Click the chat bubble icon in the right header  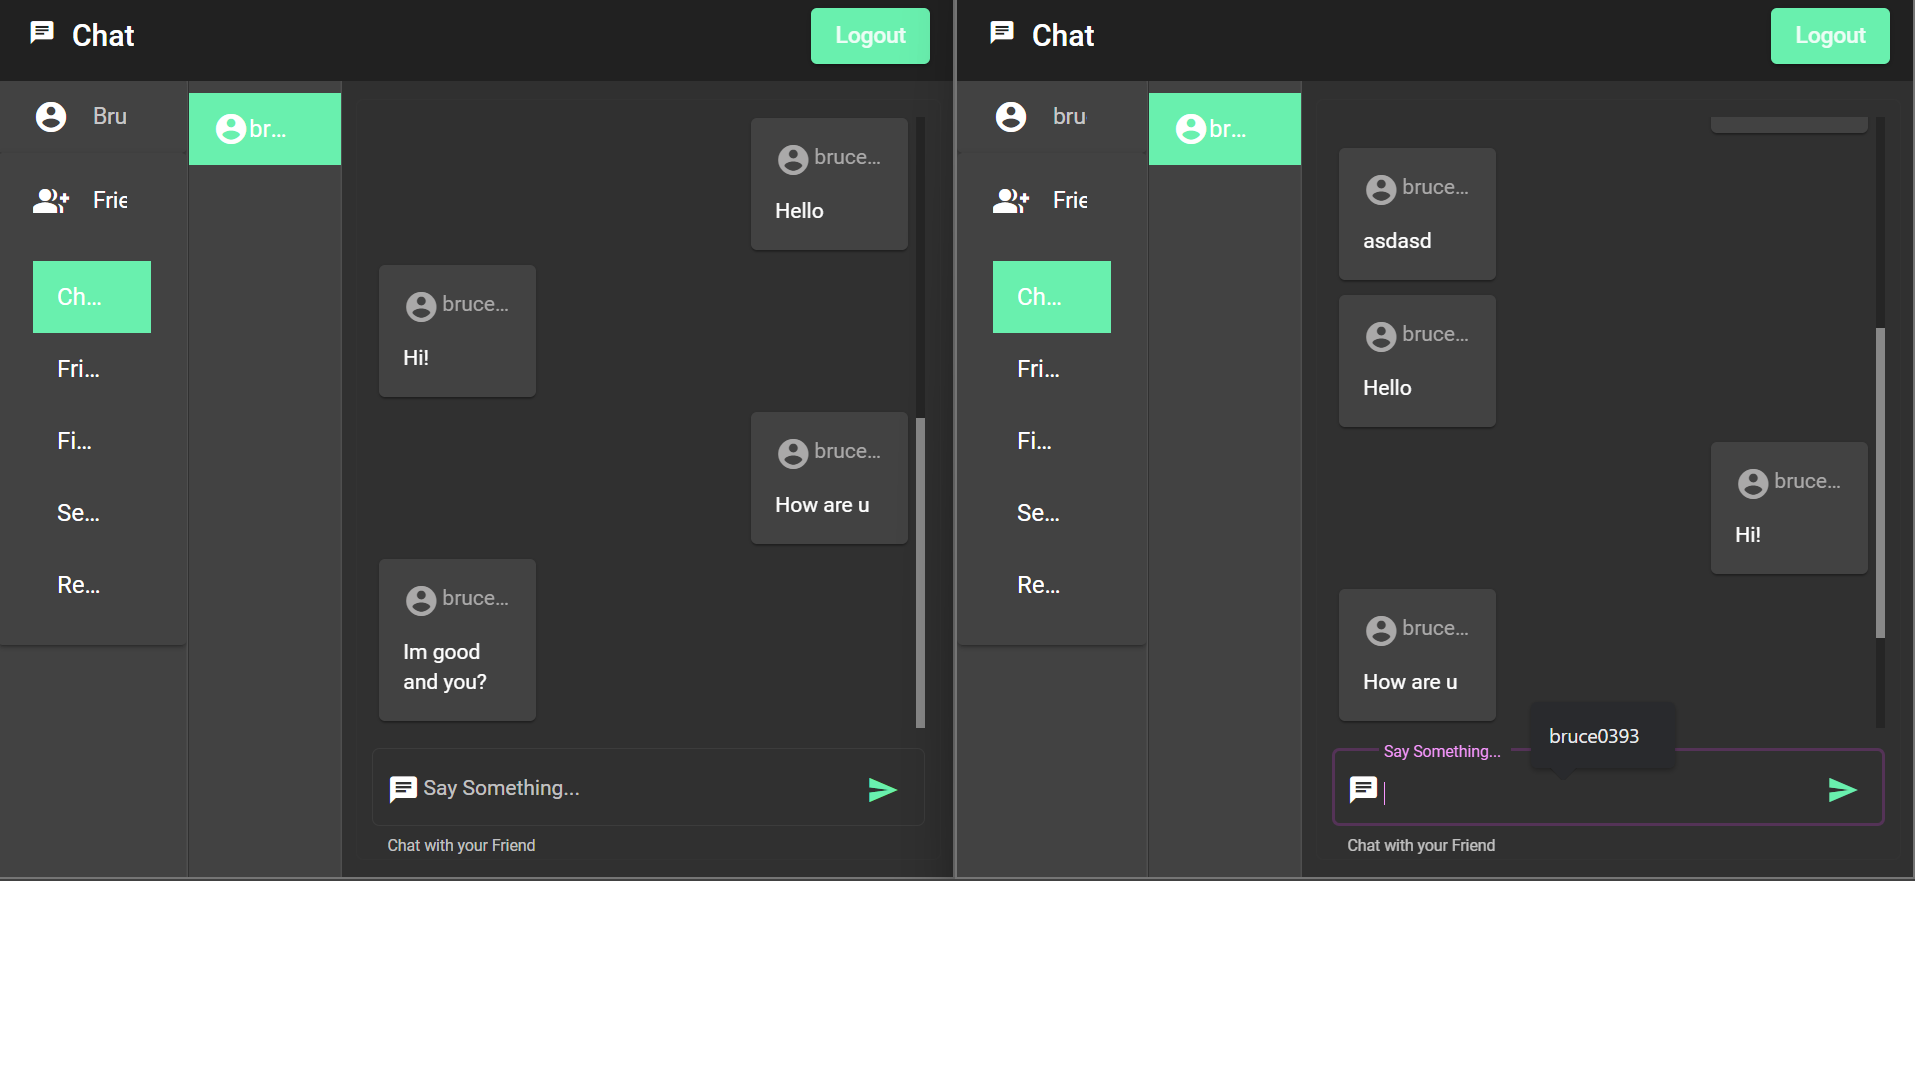pos(1001,33)
